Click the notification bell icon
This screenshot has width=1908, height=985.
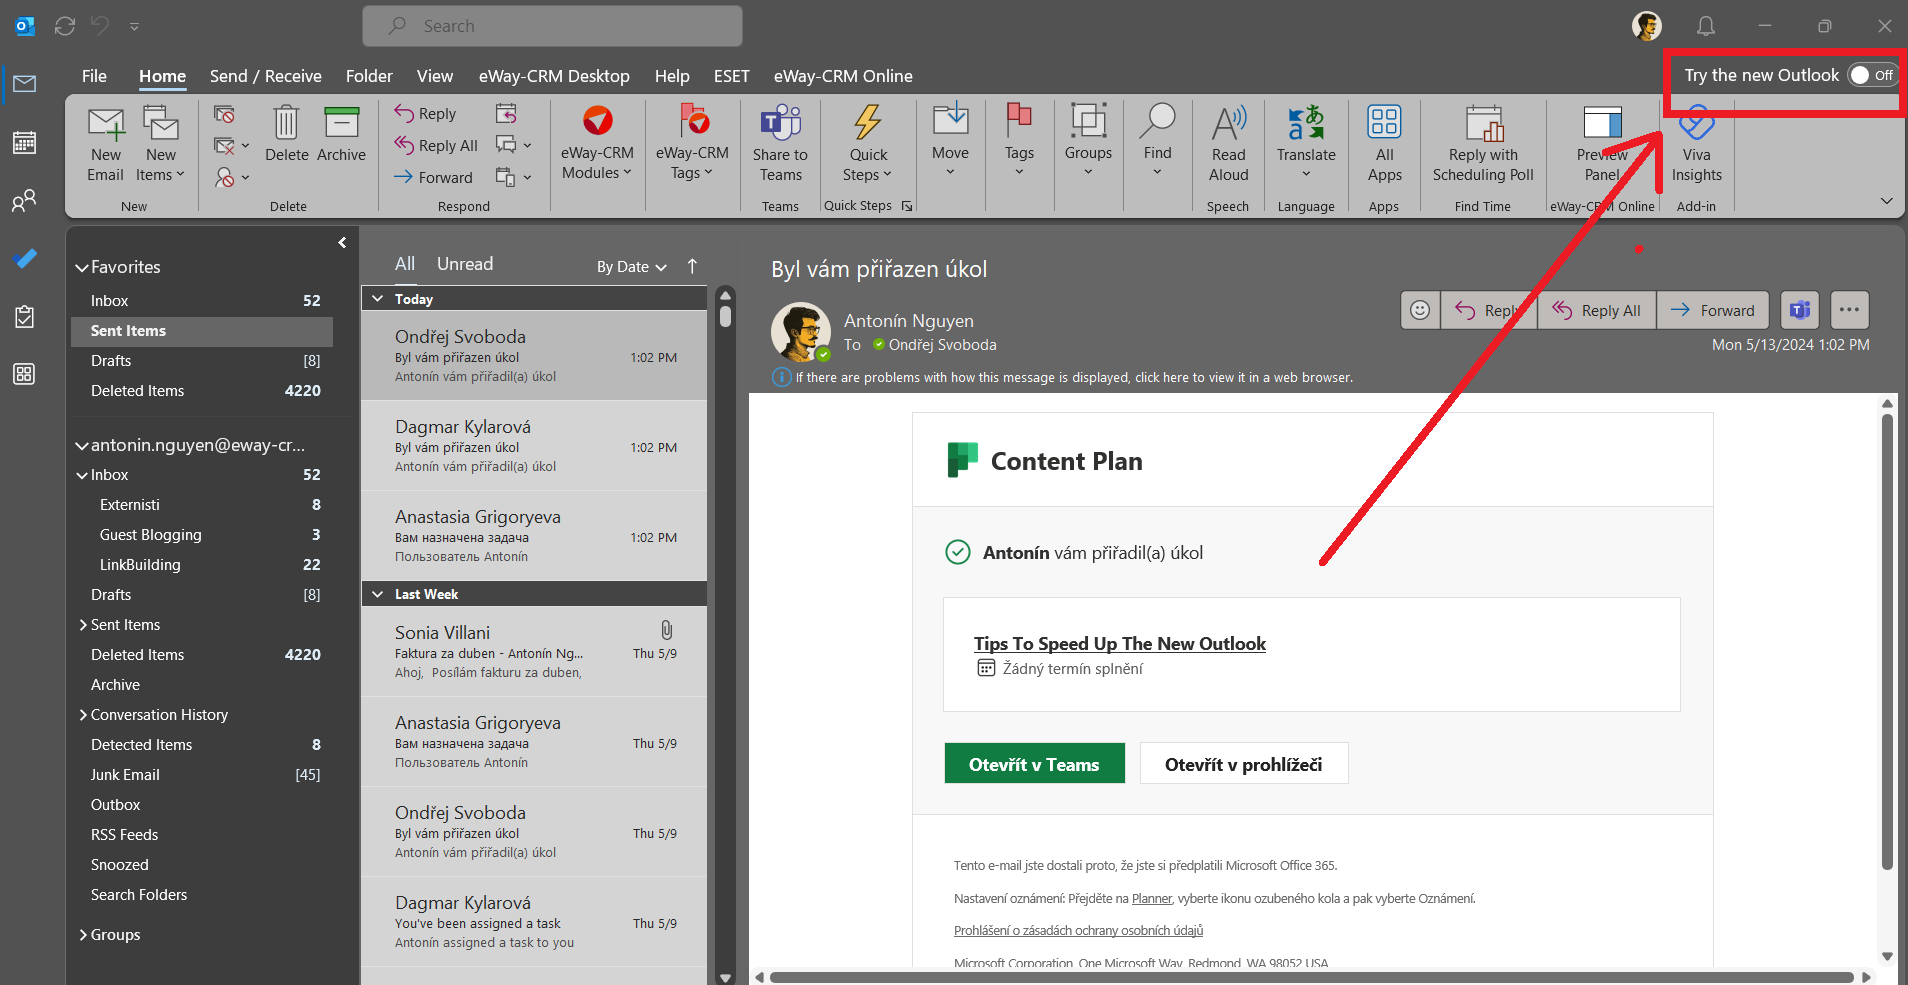(1706, 26)
